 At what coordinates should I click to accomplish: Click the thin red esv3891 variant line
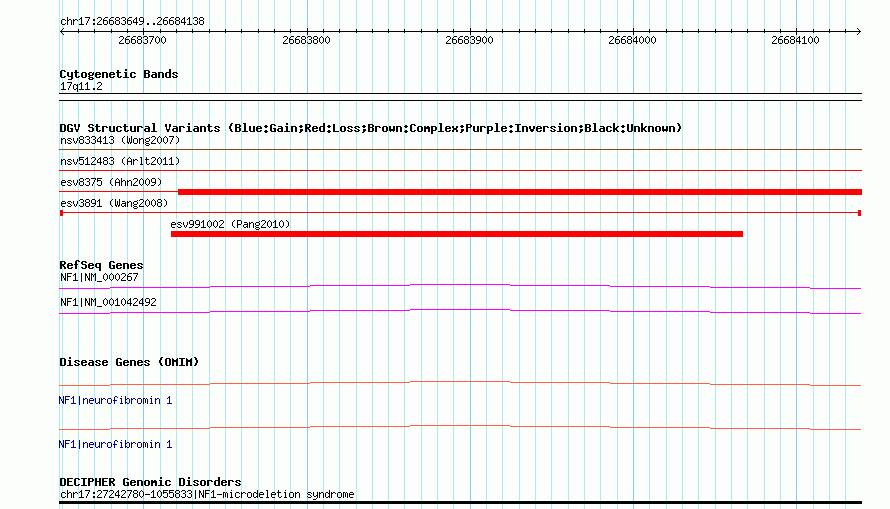[x=460, y=213]
